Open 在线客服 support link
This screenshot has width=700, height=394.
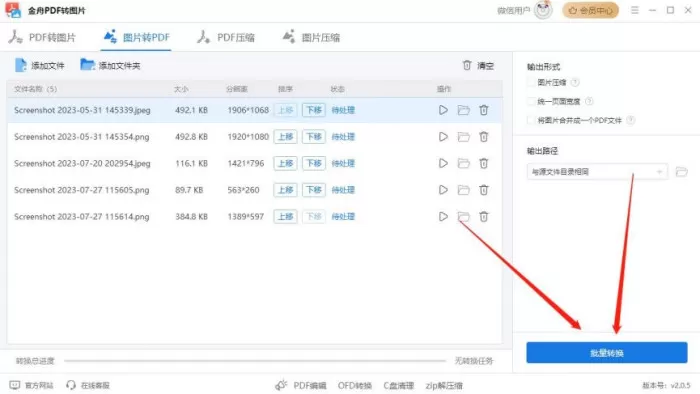pos(88,385)
